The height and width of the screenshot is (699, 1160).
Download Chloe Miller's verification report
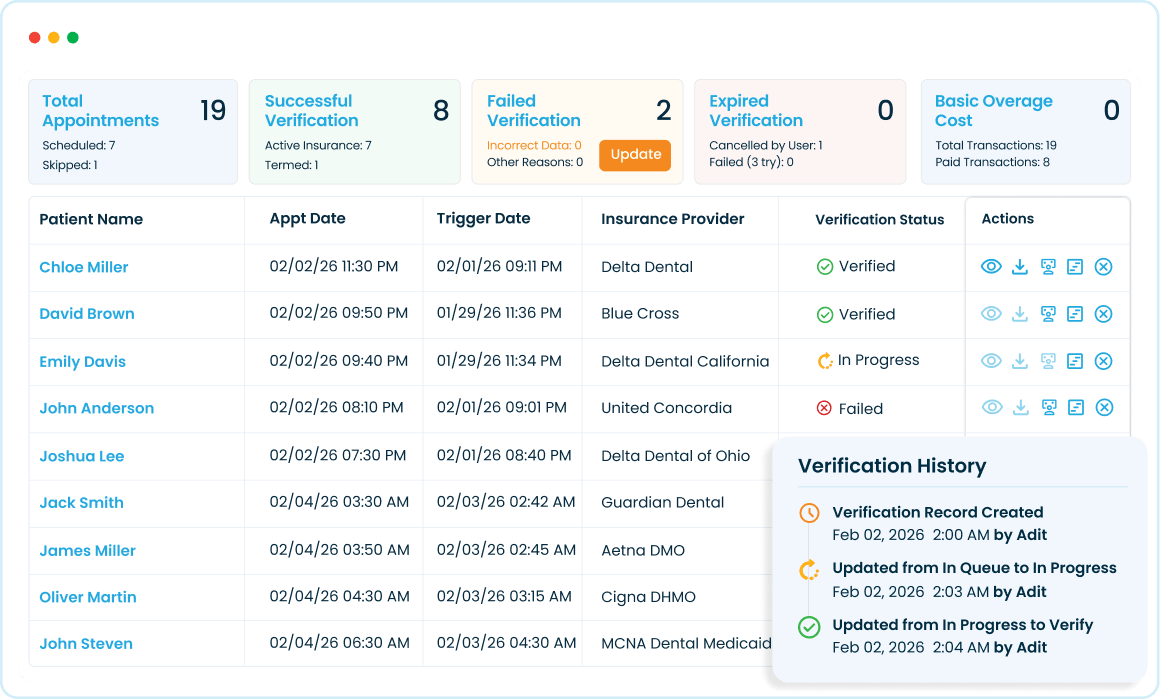[1020, 266]
